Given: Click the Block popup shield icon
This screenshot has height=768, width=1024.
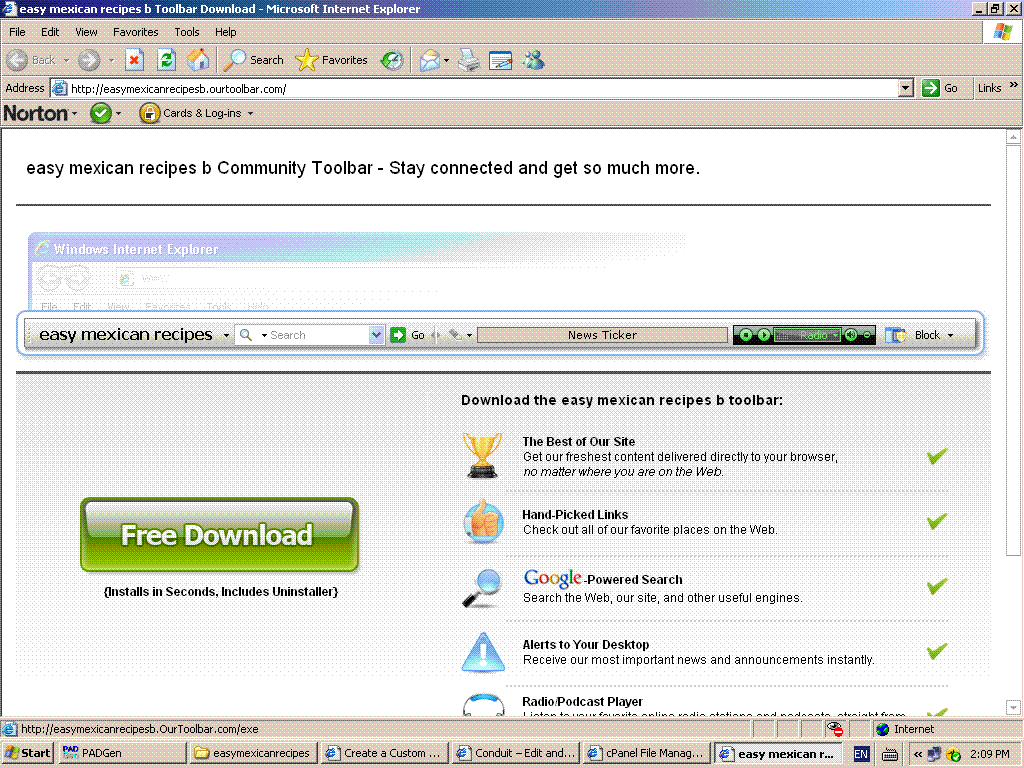Looking at the screenshot, I should (895, 335).
